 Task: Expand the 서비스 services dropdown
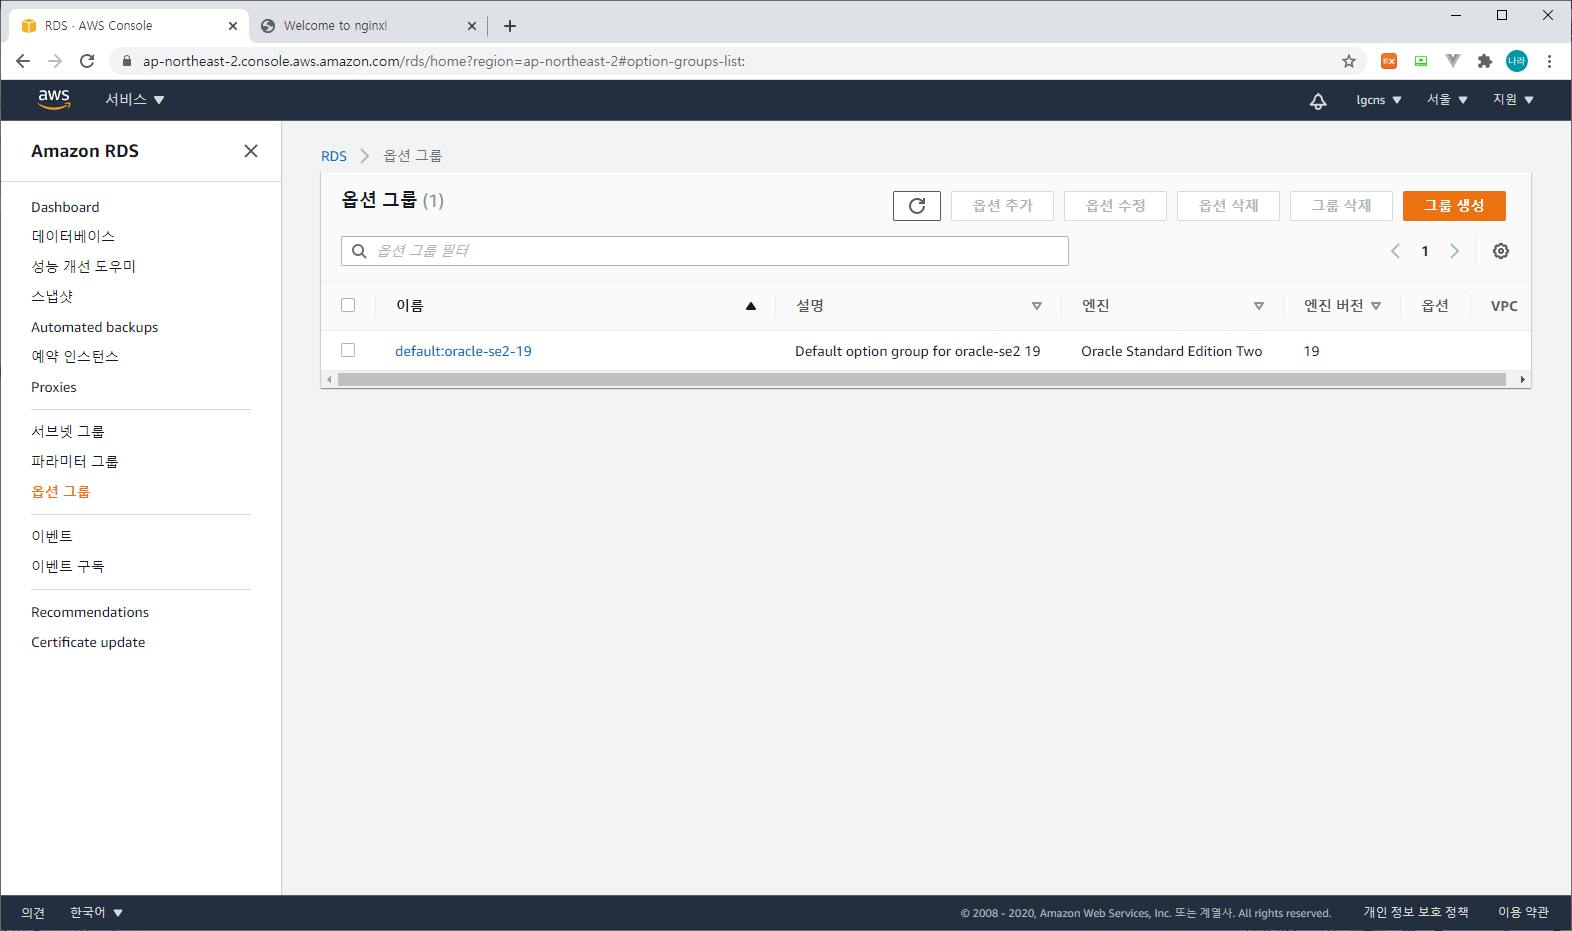click(x=135, y=99)
